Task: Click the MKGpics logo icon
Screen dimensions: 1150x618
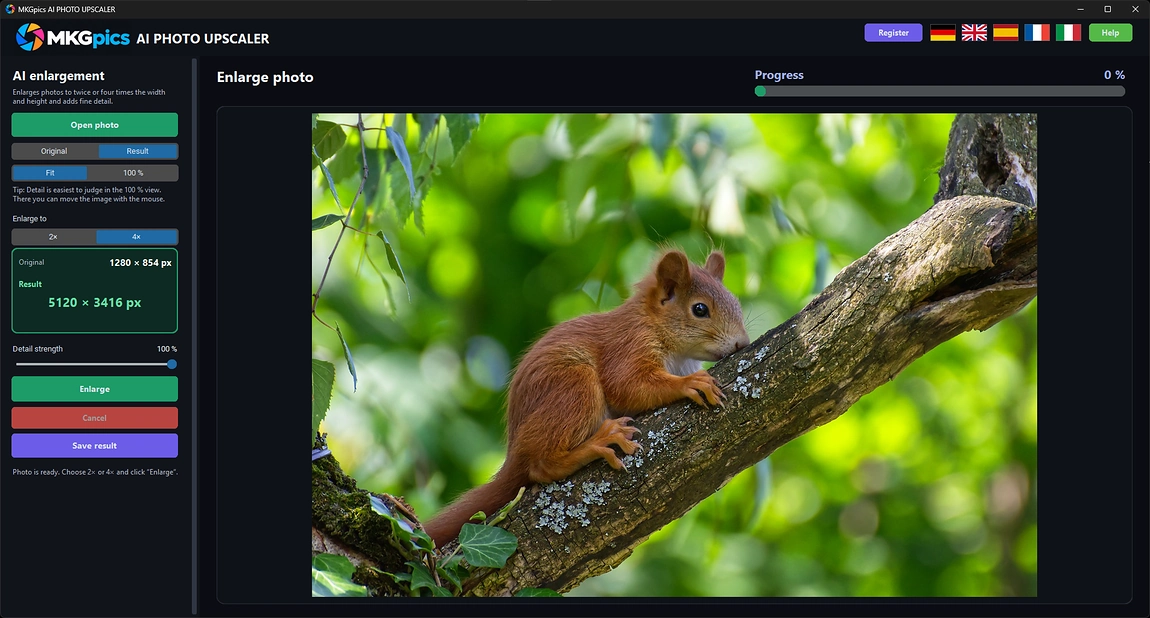Action: point(30,37)
